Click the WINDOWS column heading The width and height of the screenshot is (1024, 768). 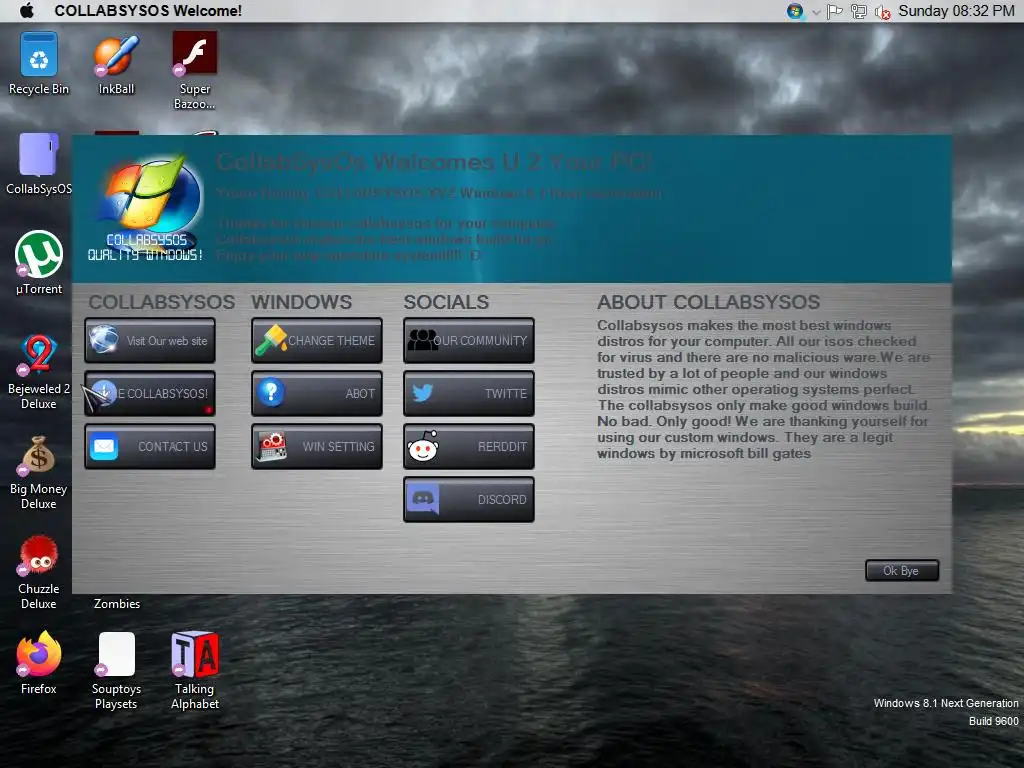coord(302,302)
